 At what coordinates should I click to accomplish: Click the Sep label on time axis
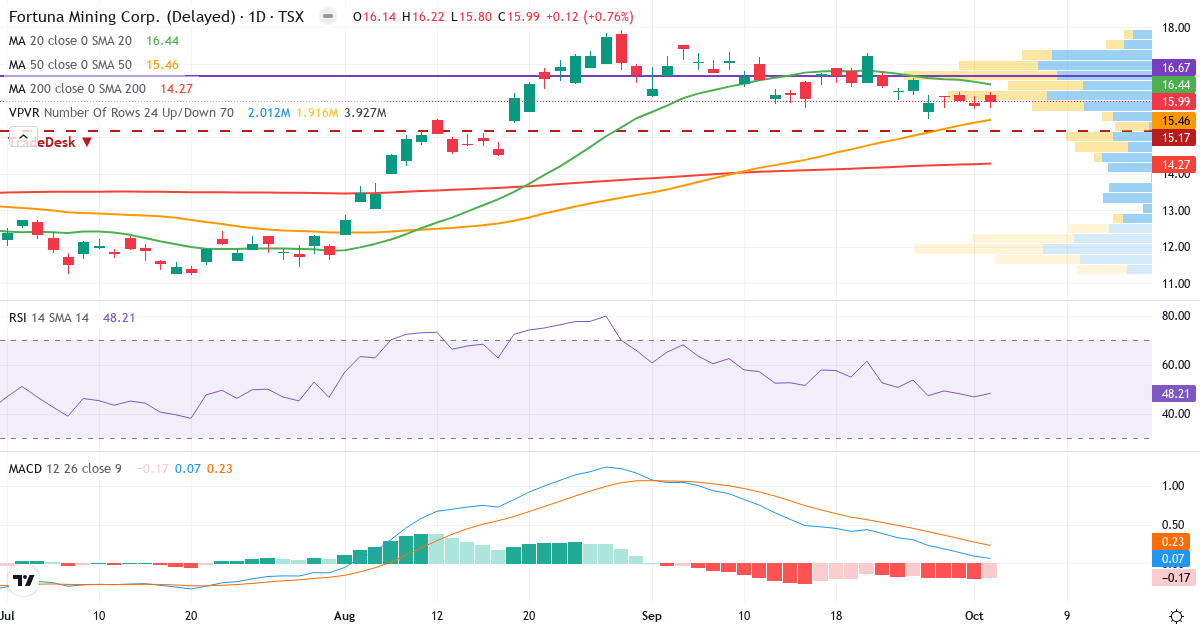coord(652,616)
